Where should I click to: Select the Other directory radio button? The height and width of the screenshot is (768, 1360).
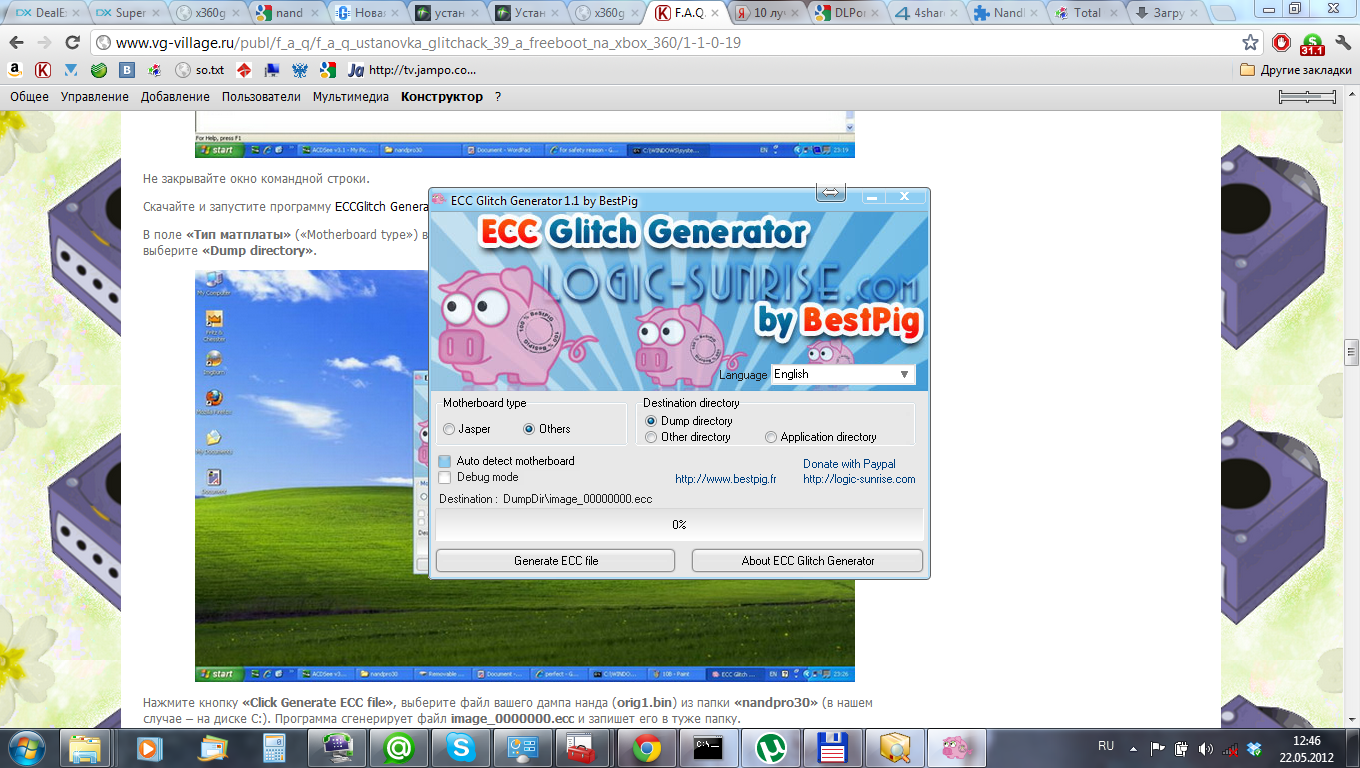(652, 437)
